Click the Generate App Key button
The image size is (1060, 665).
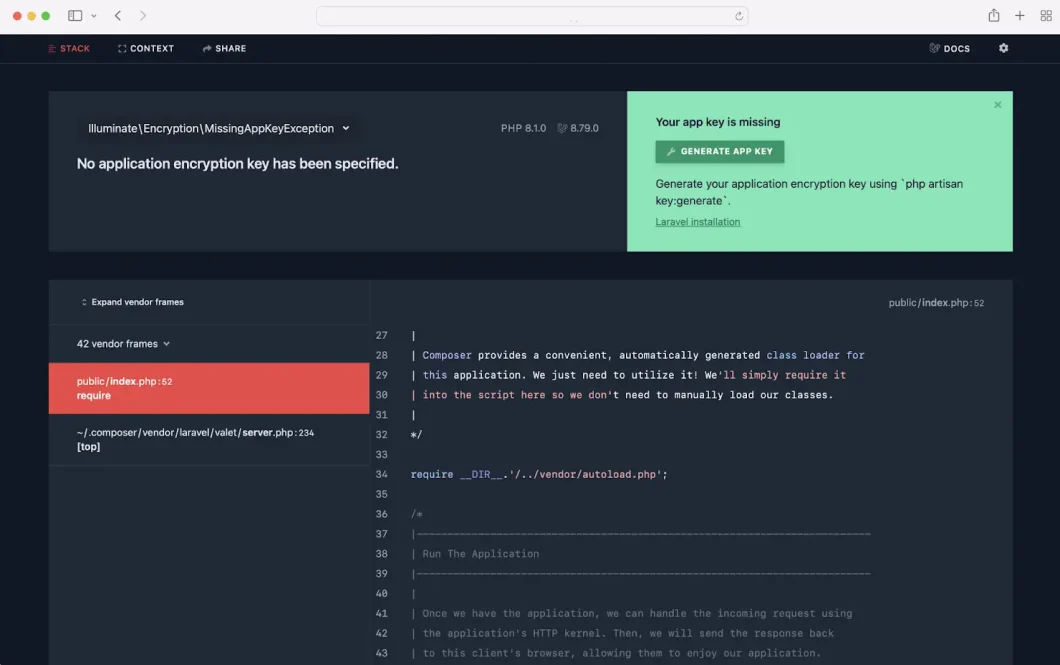pos(719,151)
